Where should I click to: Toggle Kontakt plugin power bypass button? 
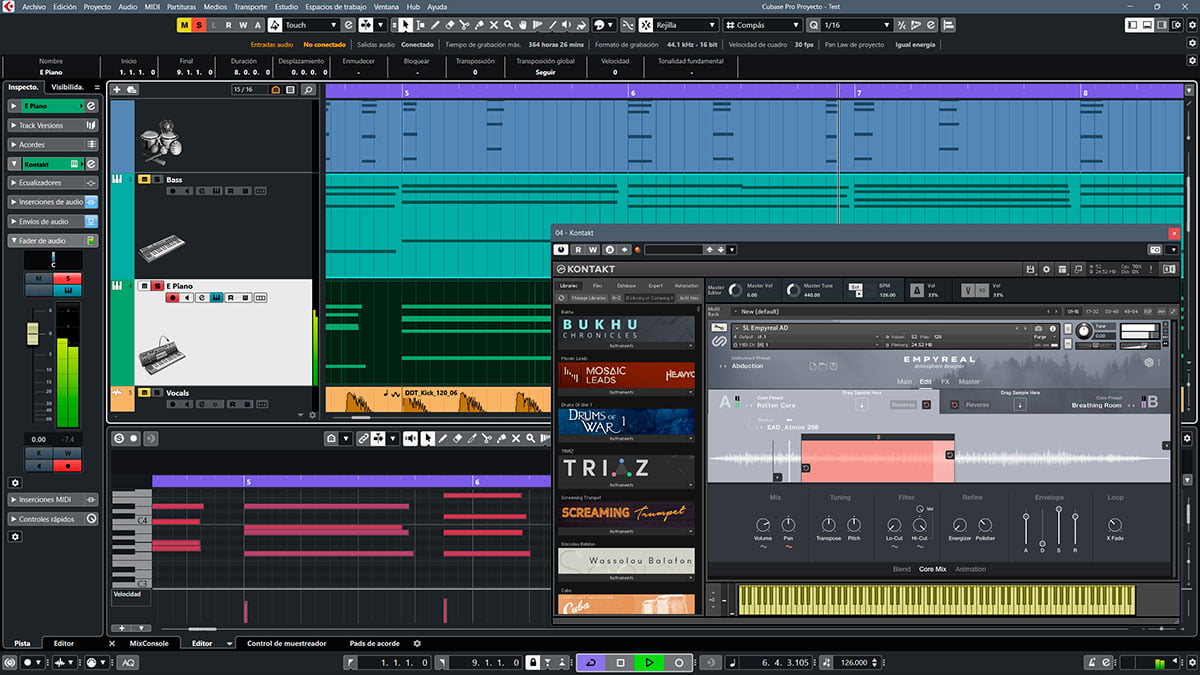point(560,249)
